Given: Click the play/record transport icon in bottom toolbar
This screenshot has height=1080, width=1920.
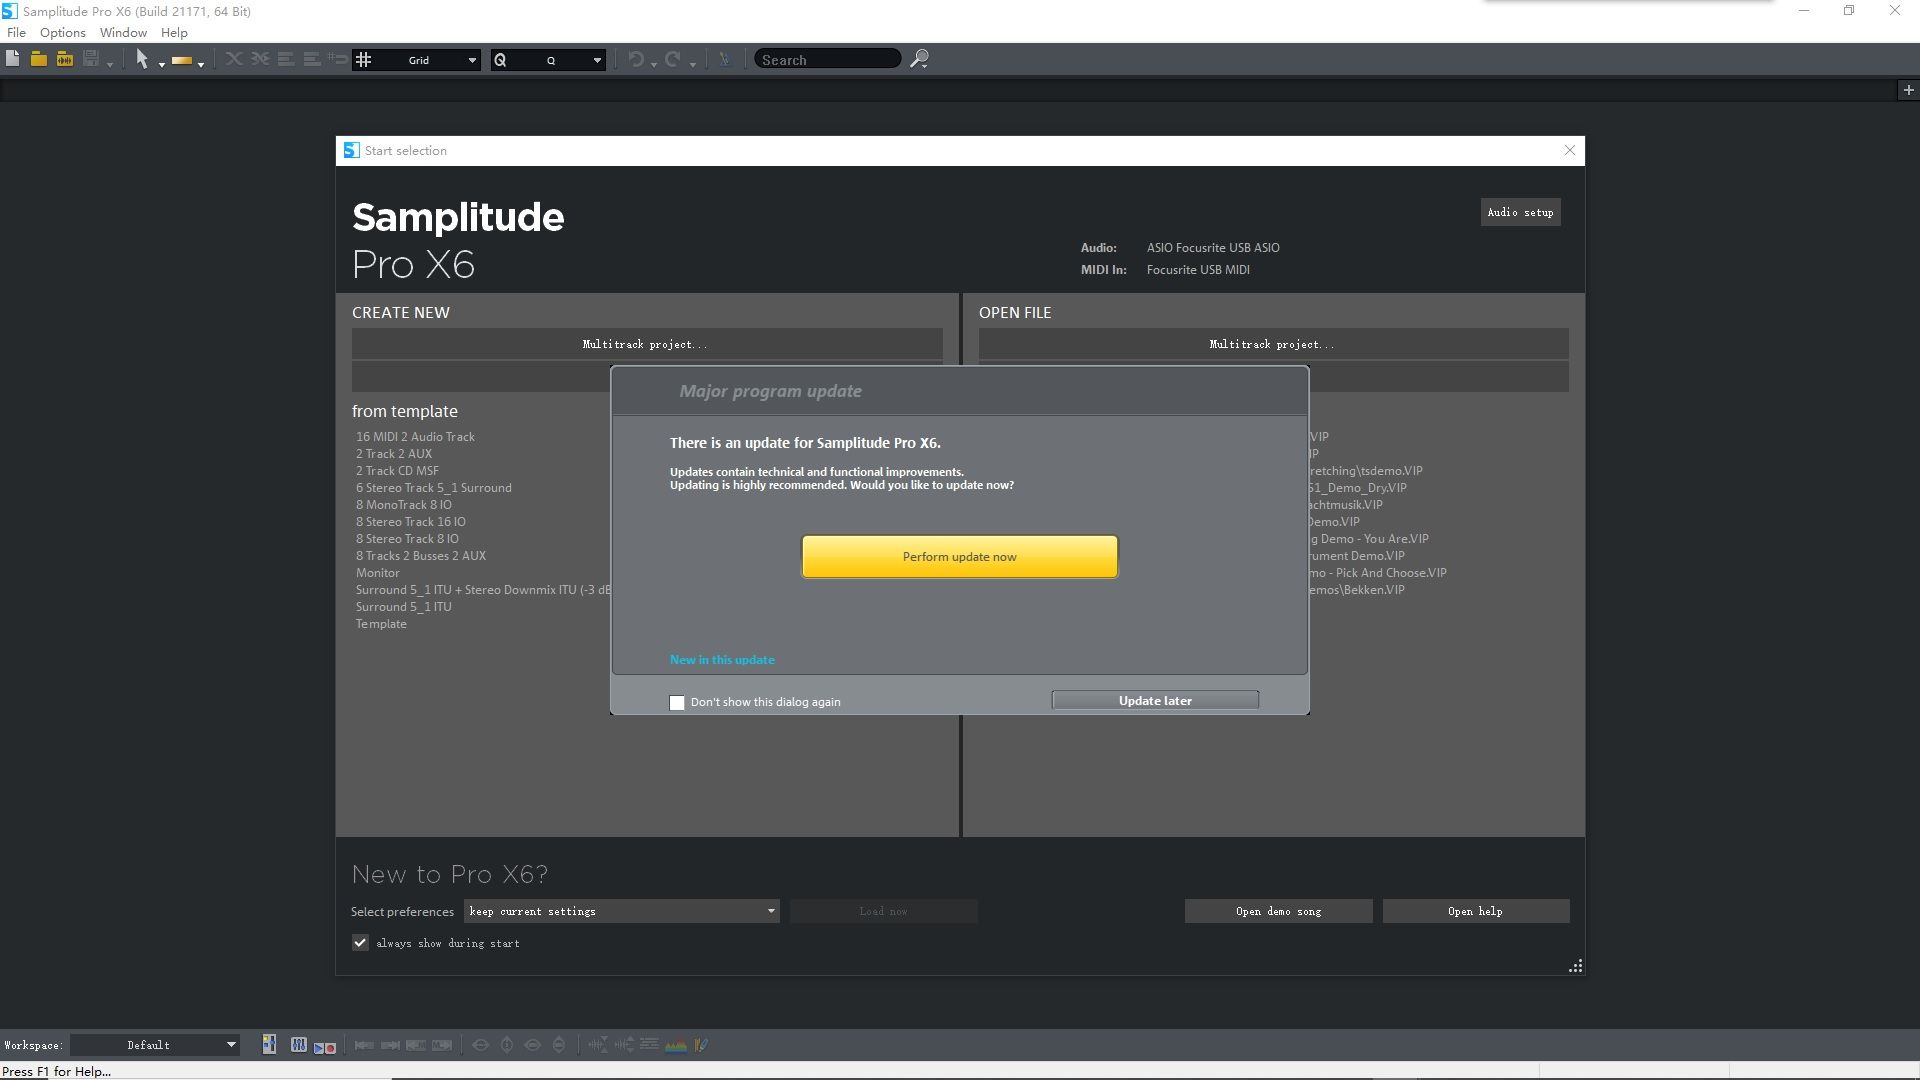Looking at the screenshot, I should [325, 1046].
